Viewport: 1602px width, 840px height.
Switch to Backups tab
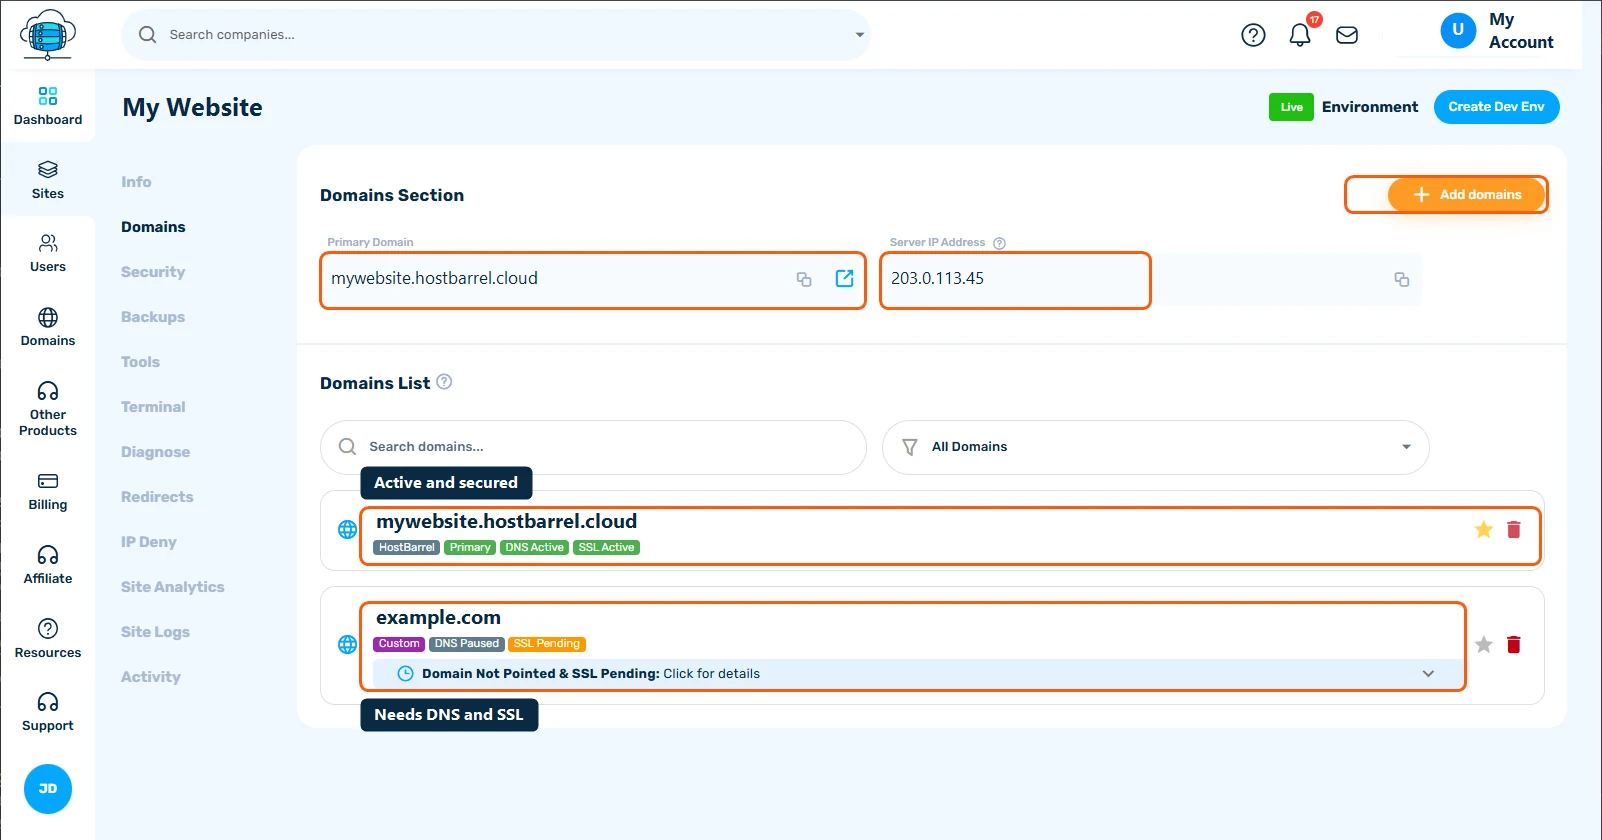(x=153, y=317)
